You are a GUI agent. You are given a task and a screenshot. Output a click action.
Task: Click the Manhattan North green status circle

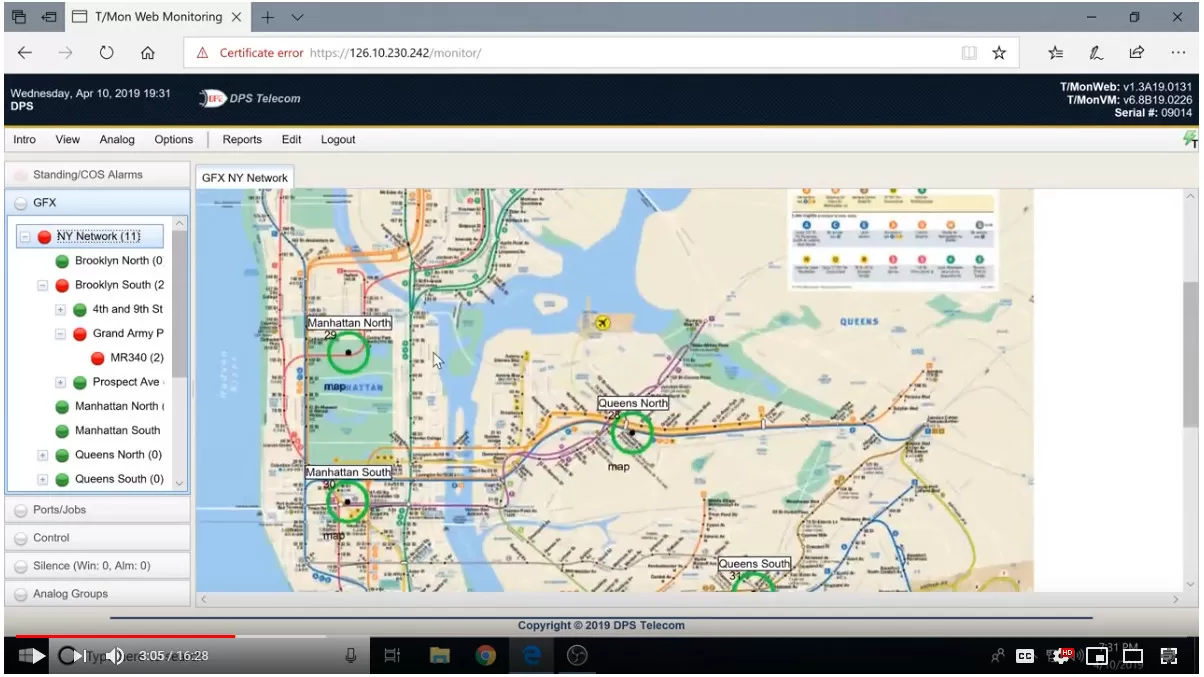point(347,352)
